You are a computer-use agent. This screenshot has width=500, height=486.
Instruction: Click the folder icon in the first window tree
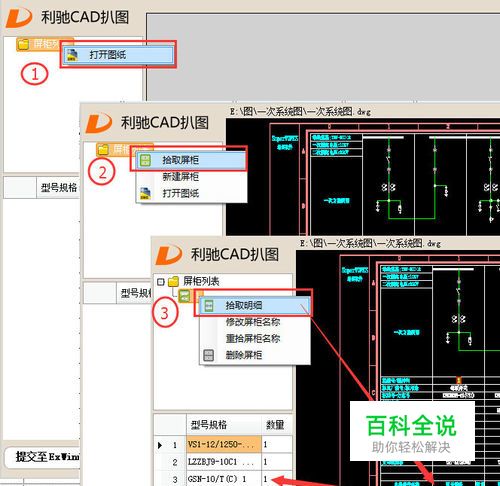[23, 44]
